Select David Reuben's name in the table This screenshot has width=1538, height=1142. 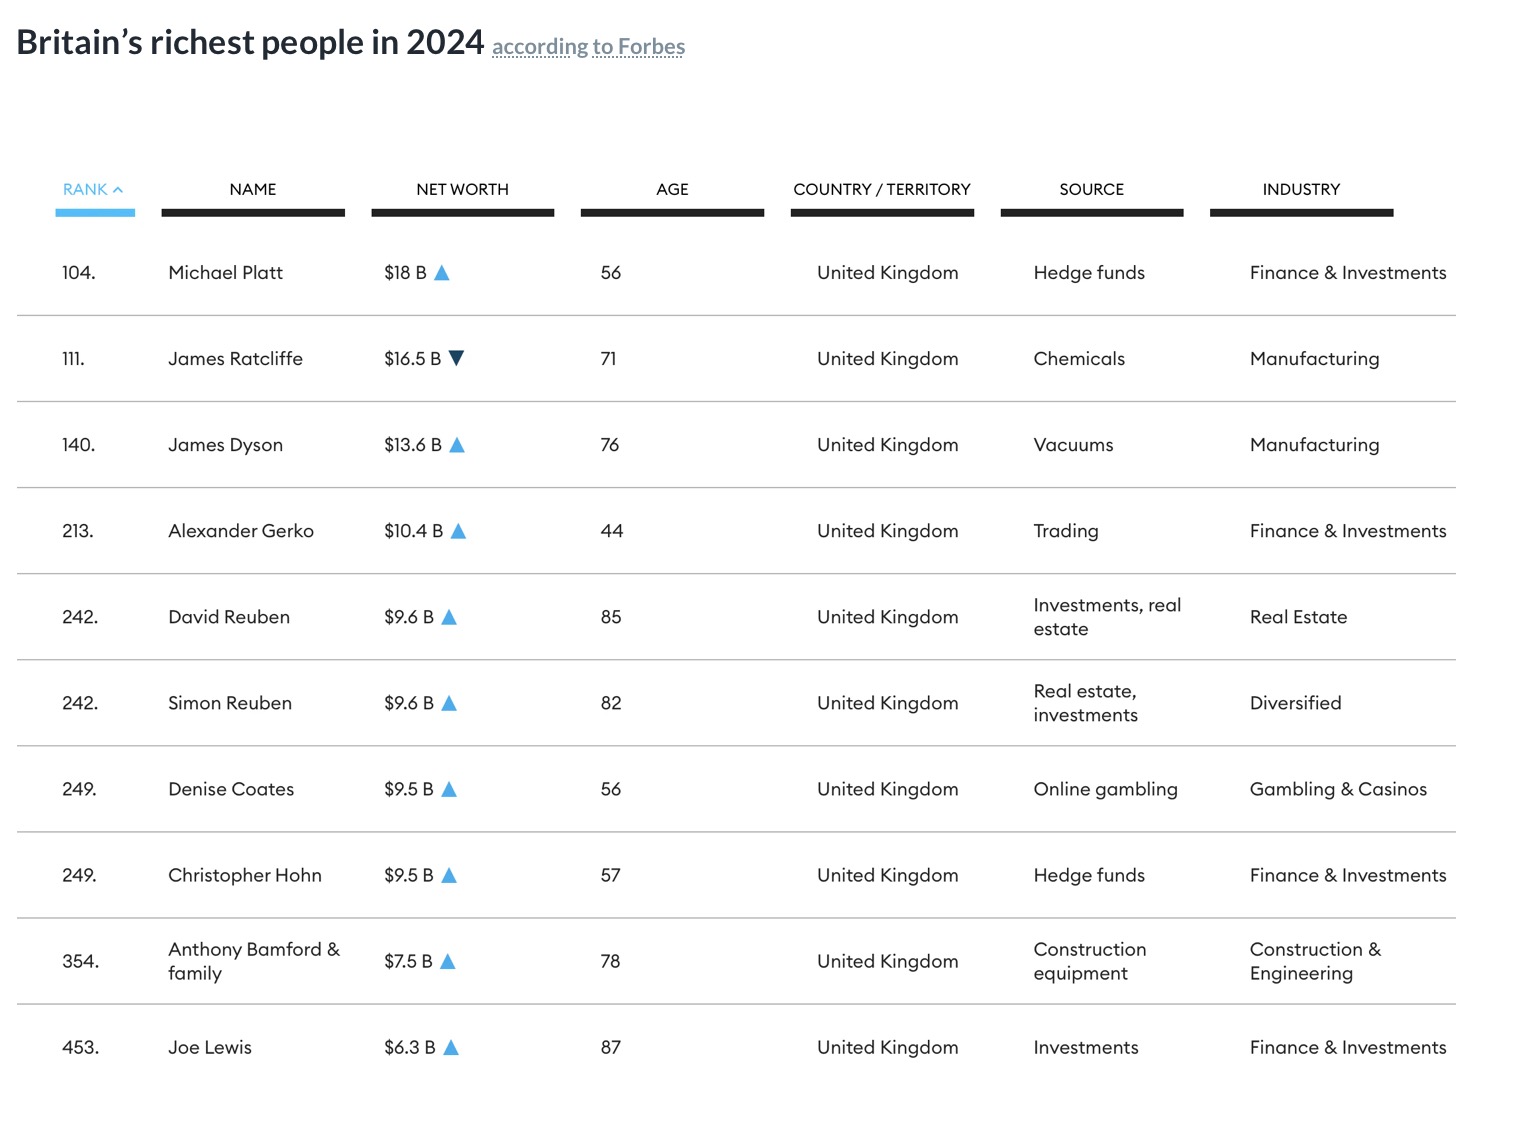[x=228, y=617]
